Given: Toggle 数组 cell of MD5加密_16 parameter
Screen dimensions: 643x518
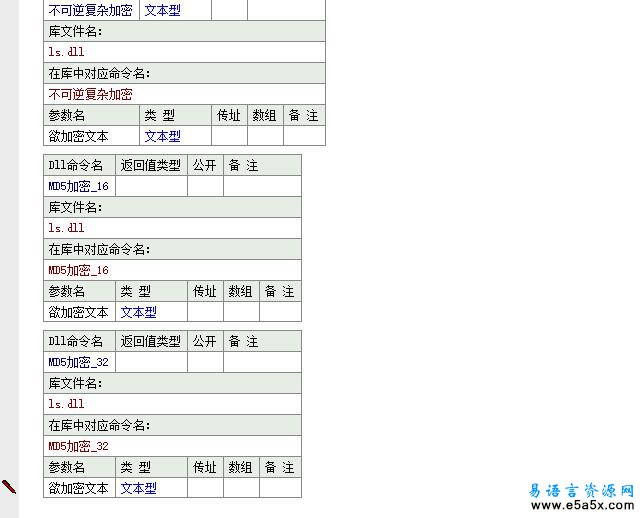Looking at the screenshot, I should [241, 312].
